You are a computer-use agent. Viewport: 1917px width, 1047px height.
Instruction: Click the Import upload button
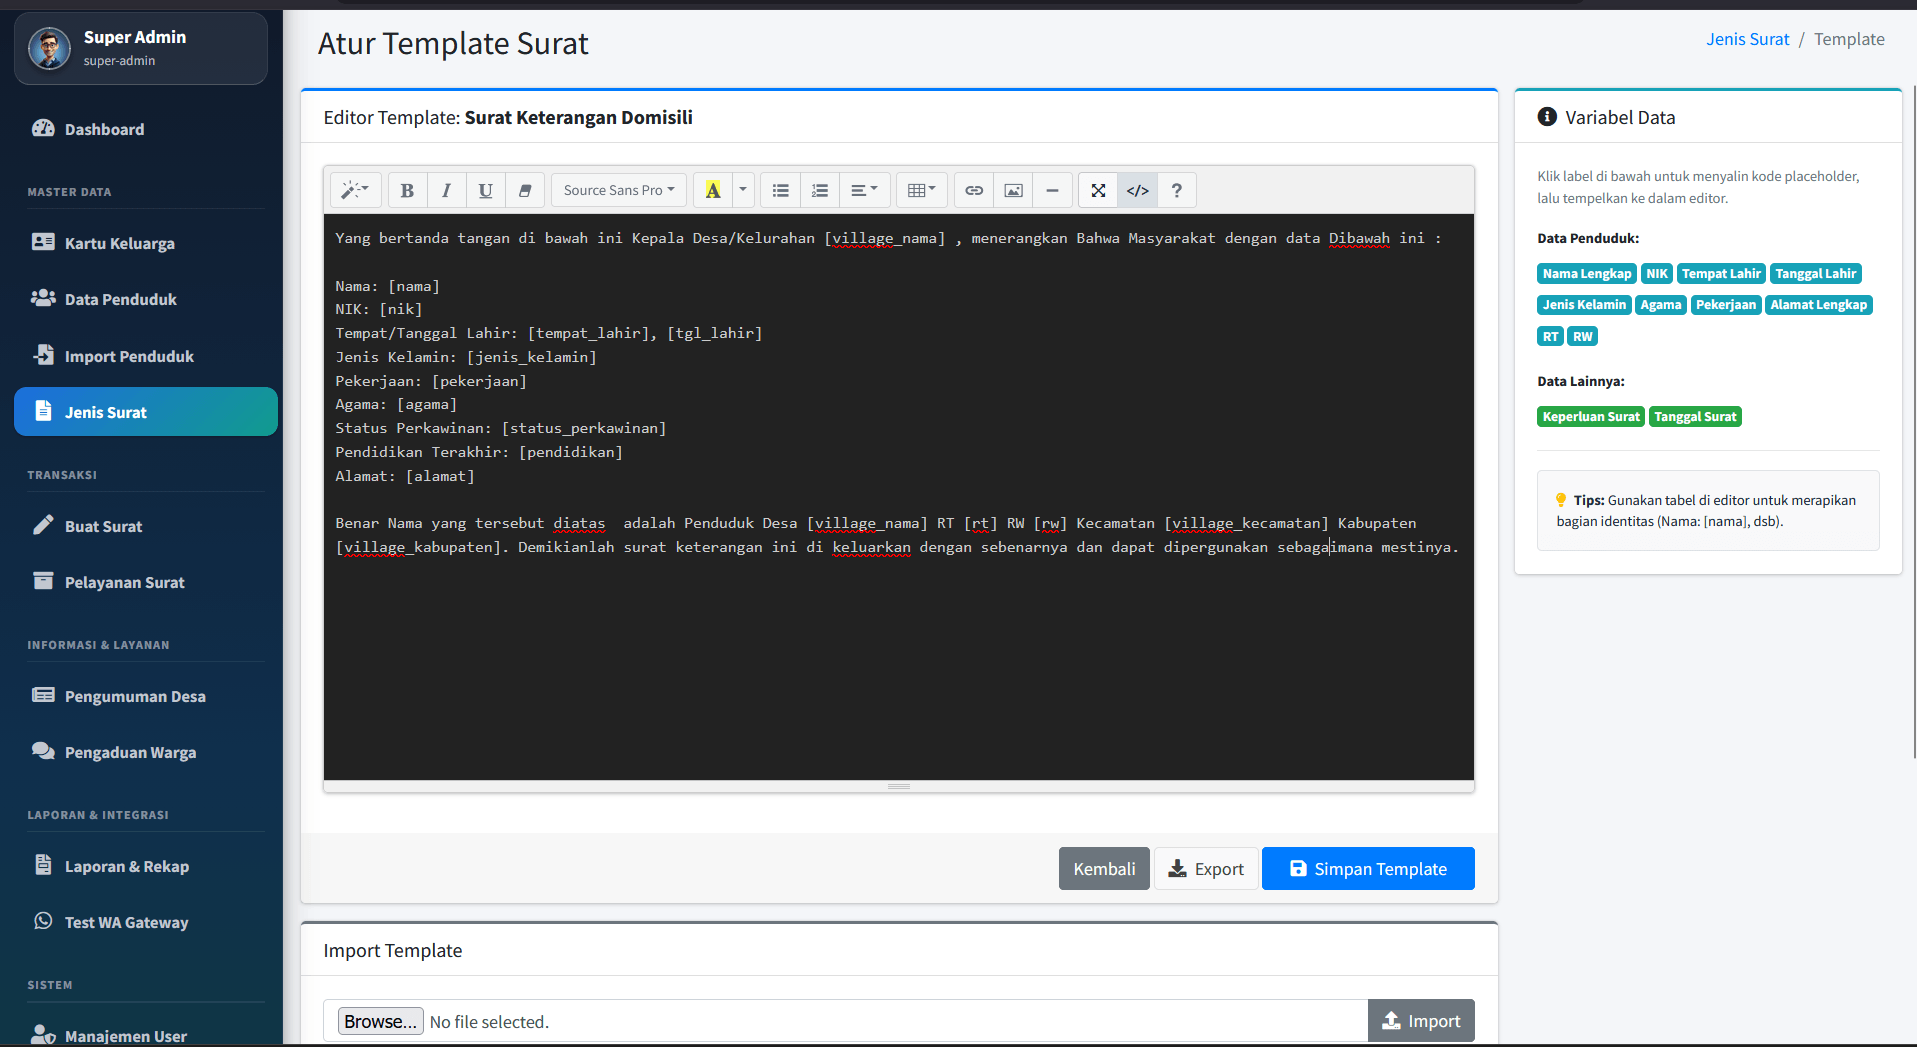pos(1421,1021)
